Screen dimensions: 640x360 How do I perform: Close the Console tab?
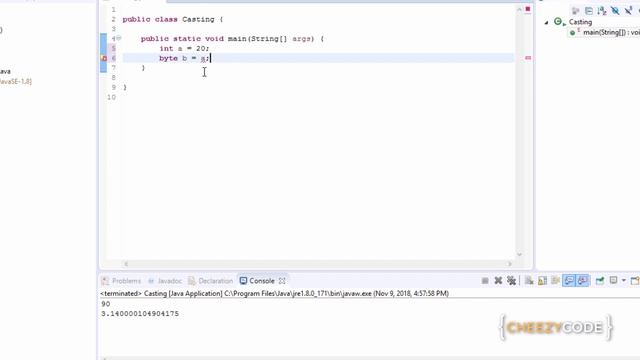click(x=282, y=281)
